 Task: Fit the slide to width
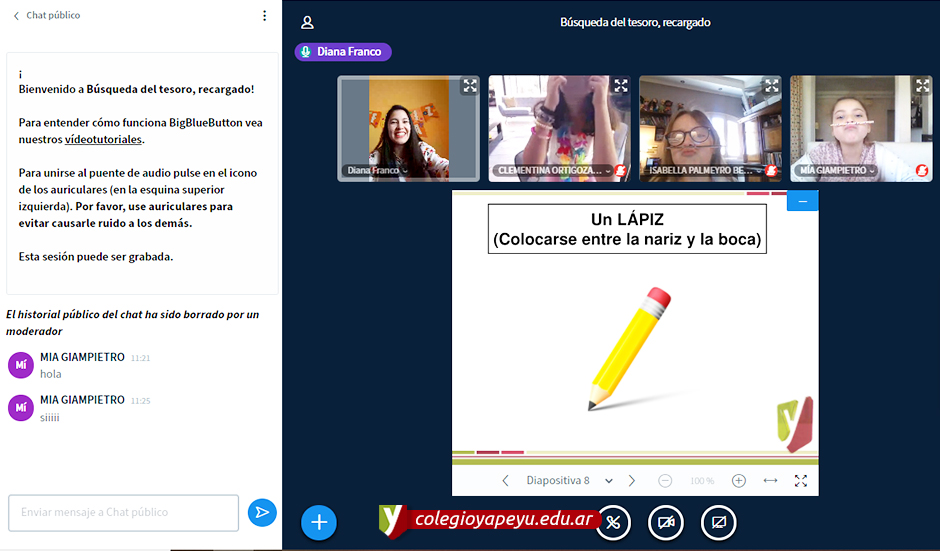(770, 481)
